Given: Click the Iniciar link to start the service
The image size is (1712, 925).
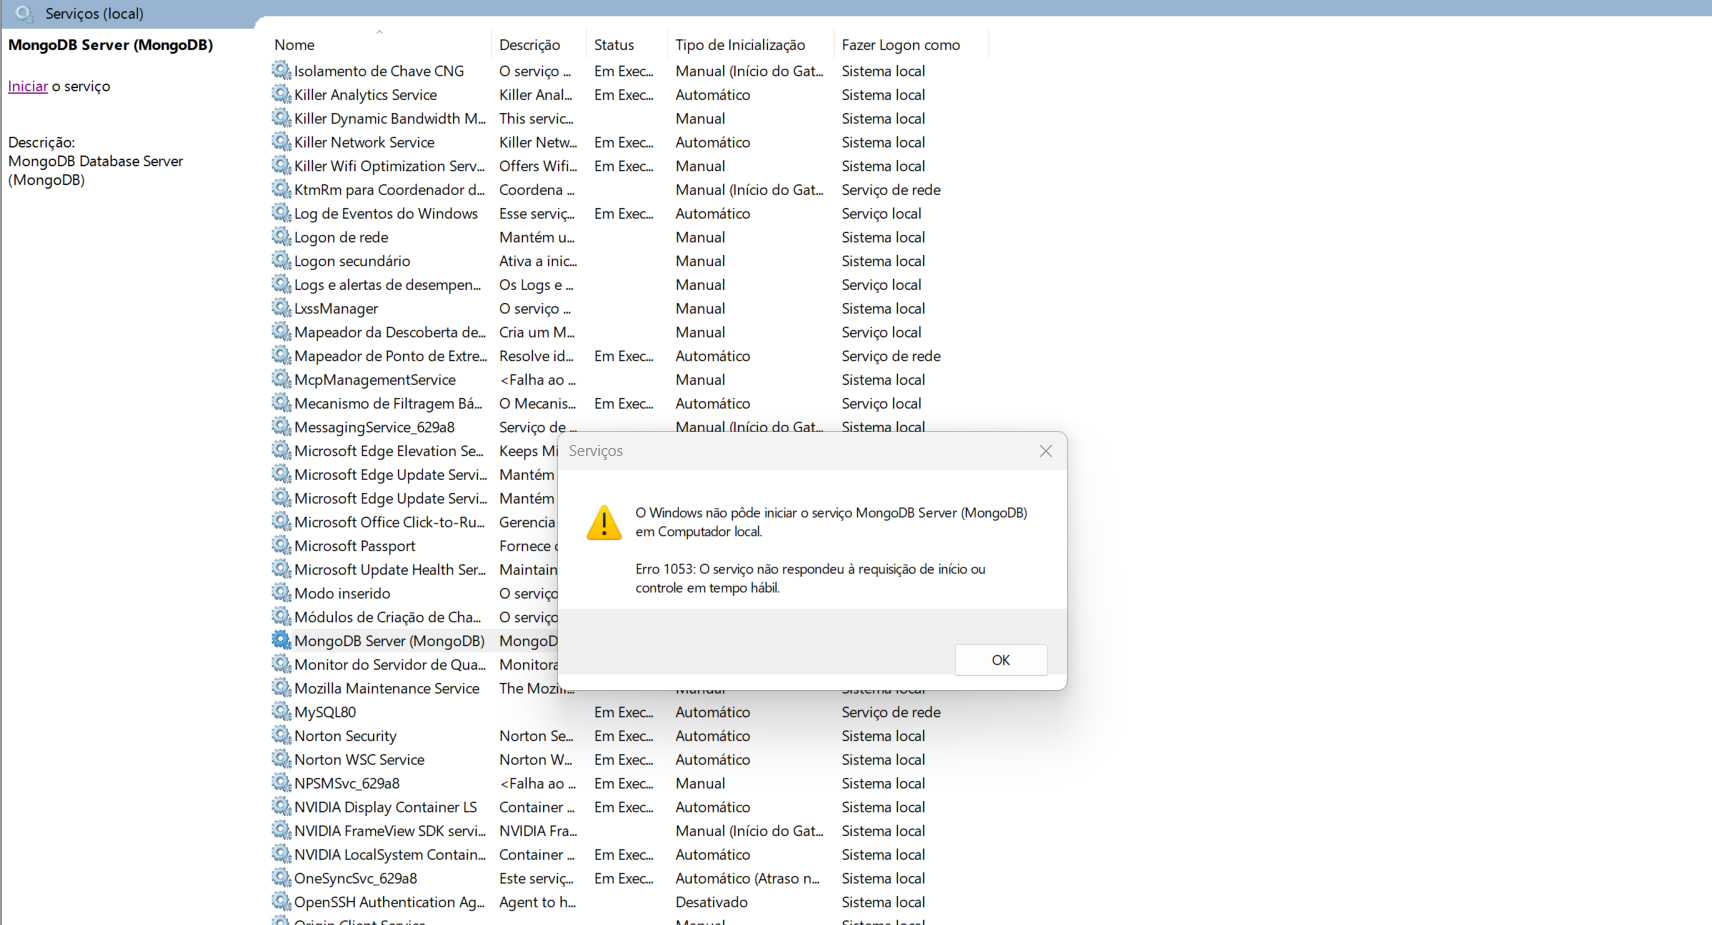Looking at the screenshot, I should point(28,86).
